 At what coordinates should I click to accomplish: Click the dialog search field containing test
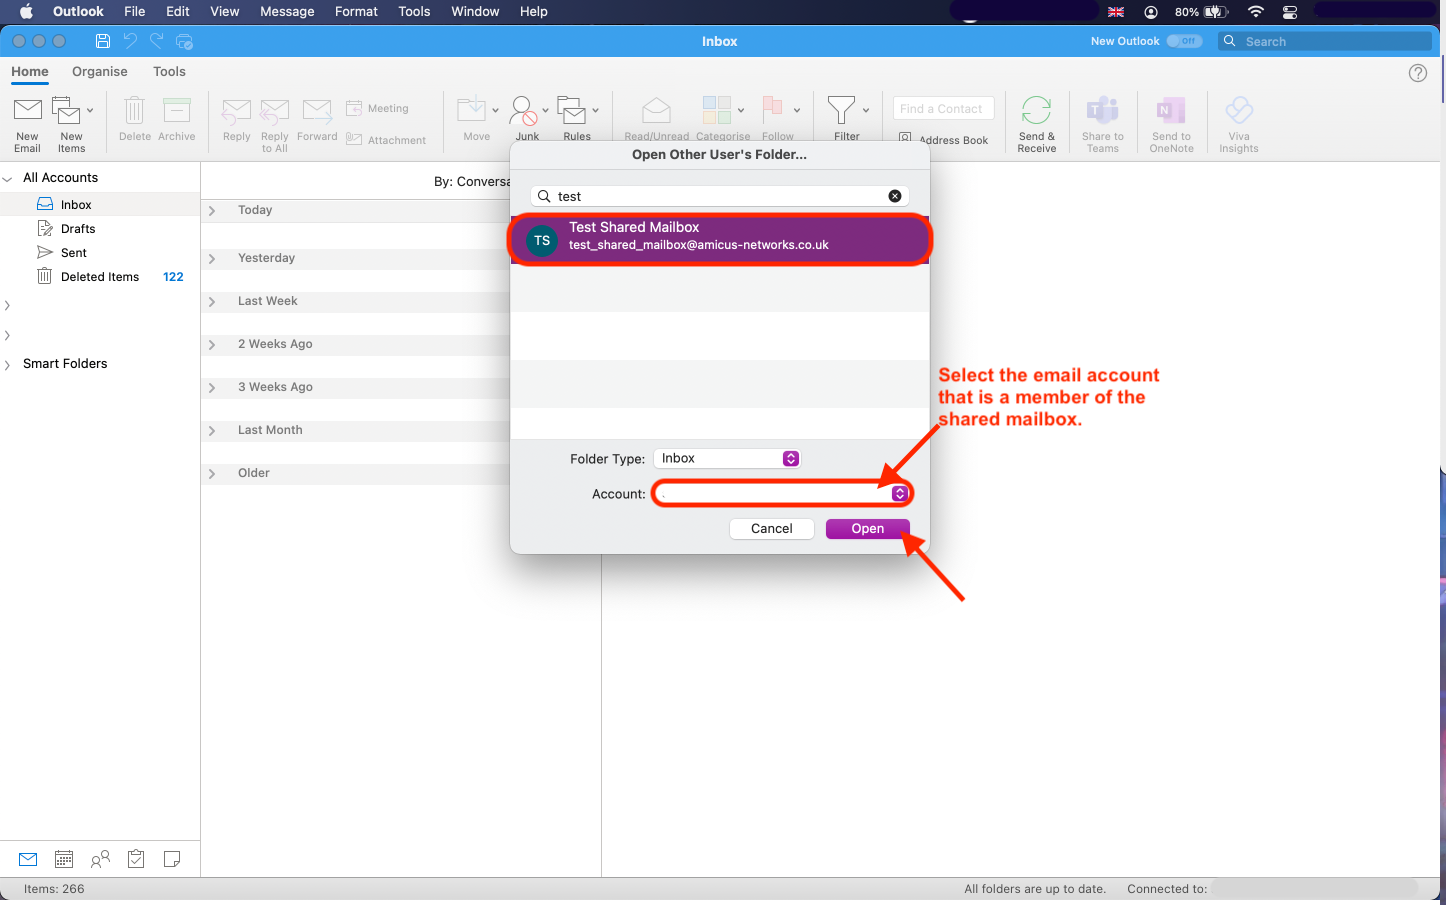719,196
